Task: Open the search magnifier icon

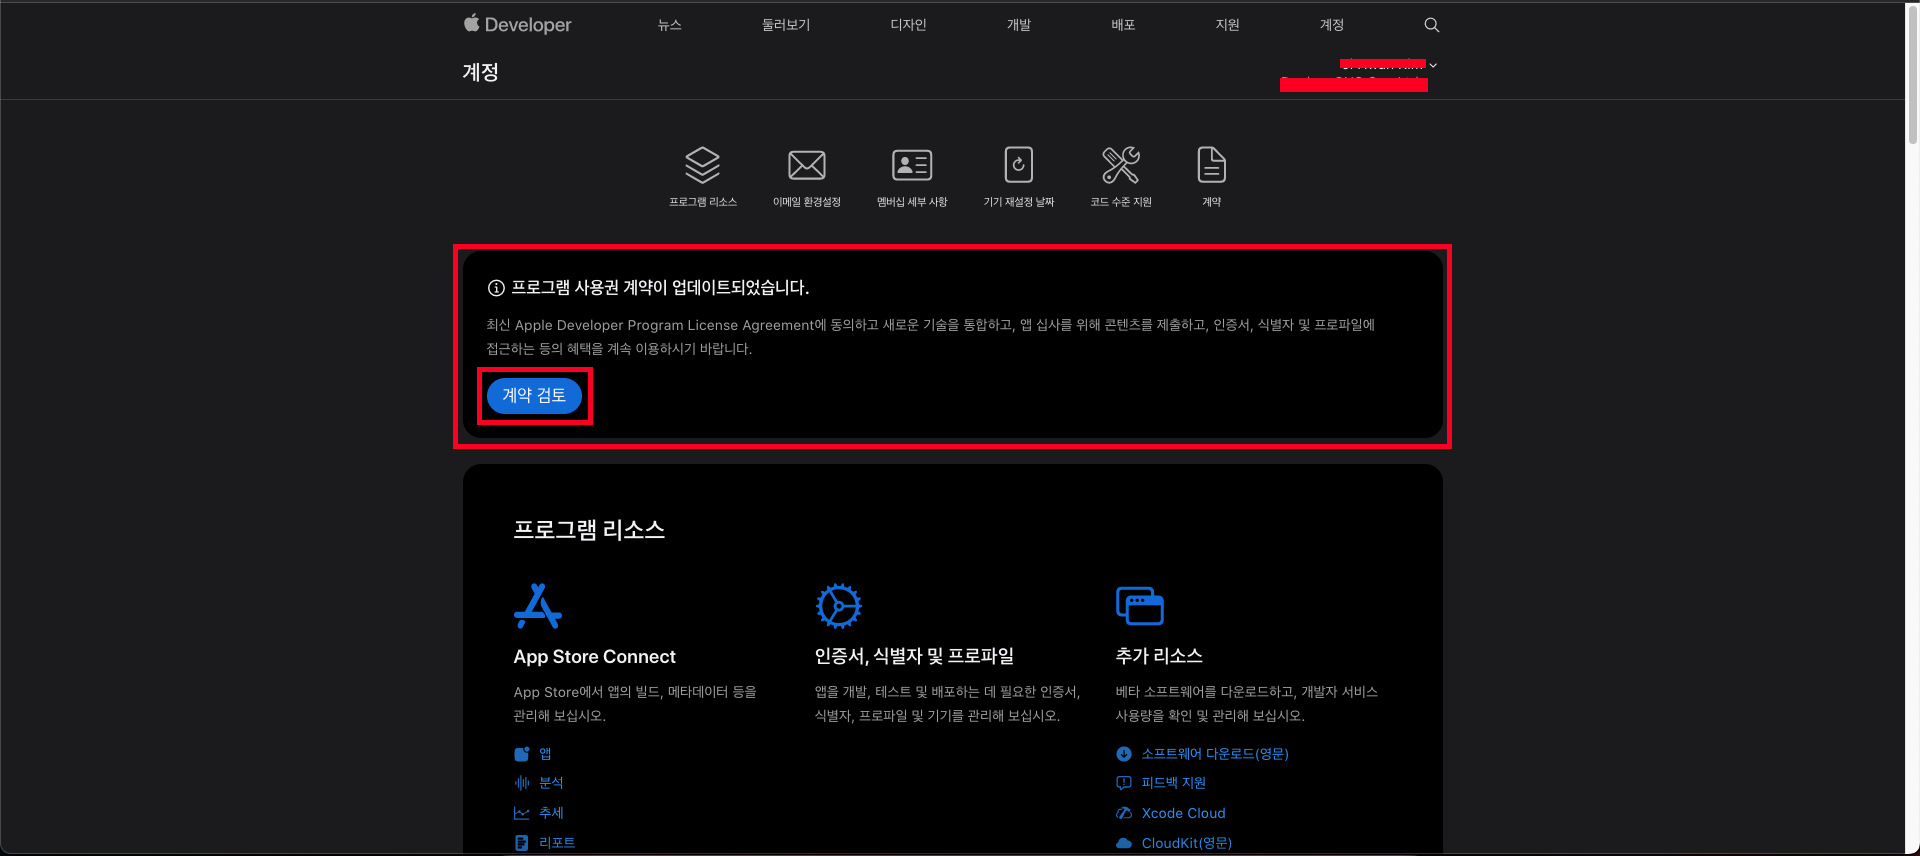Action: tap(1431, 25)
